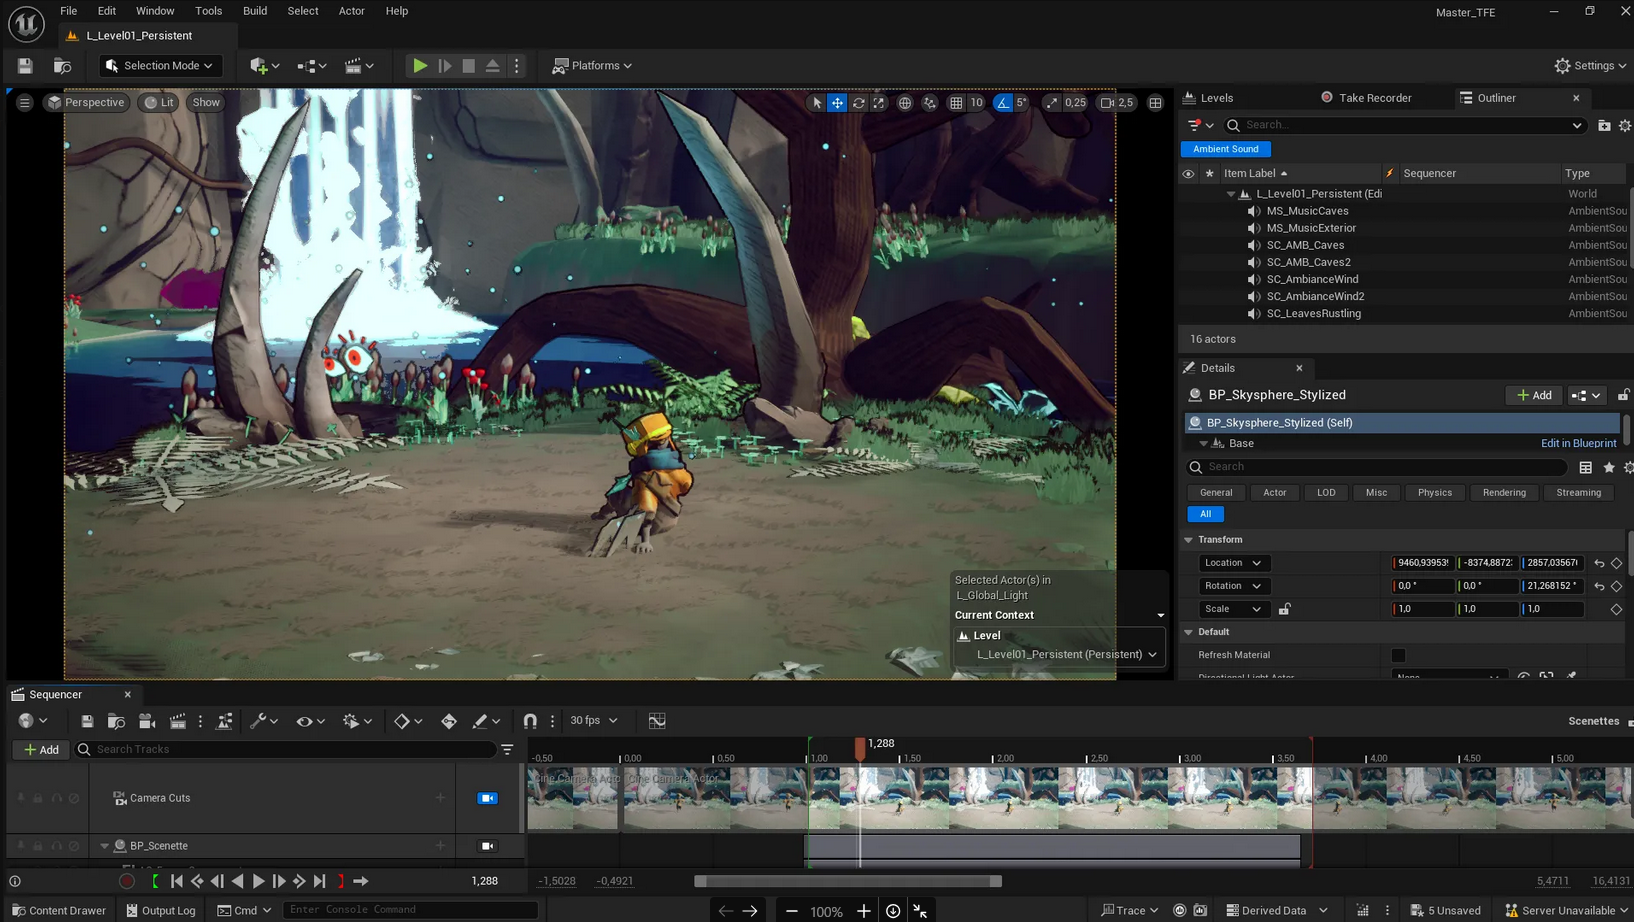Open the Build menu
Screen dimensions: 1634x922
(x=255, y=11)
